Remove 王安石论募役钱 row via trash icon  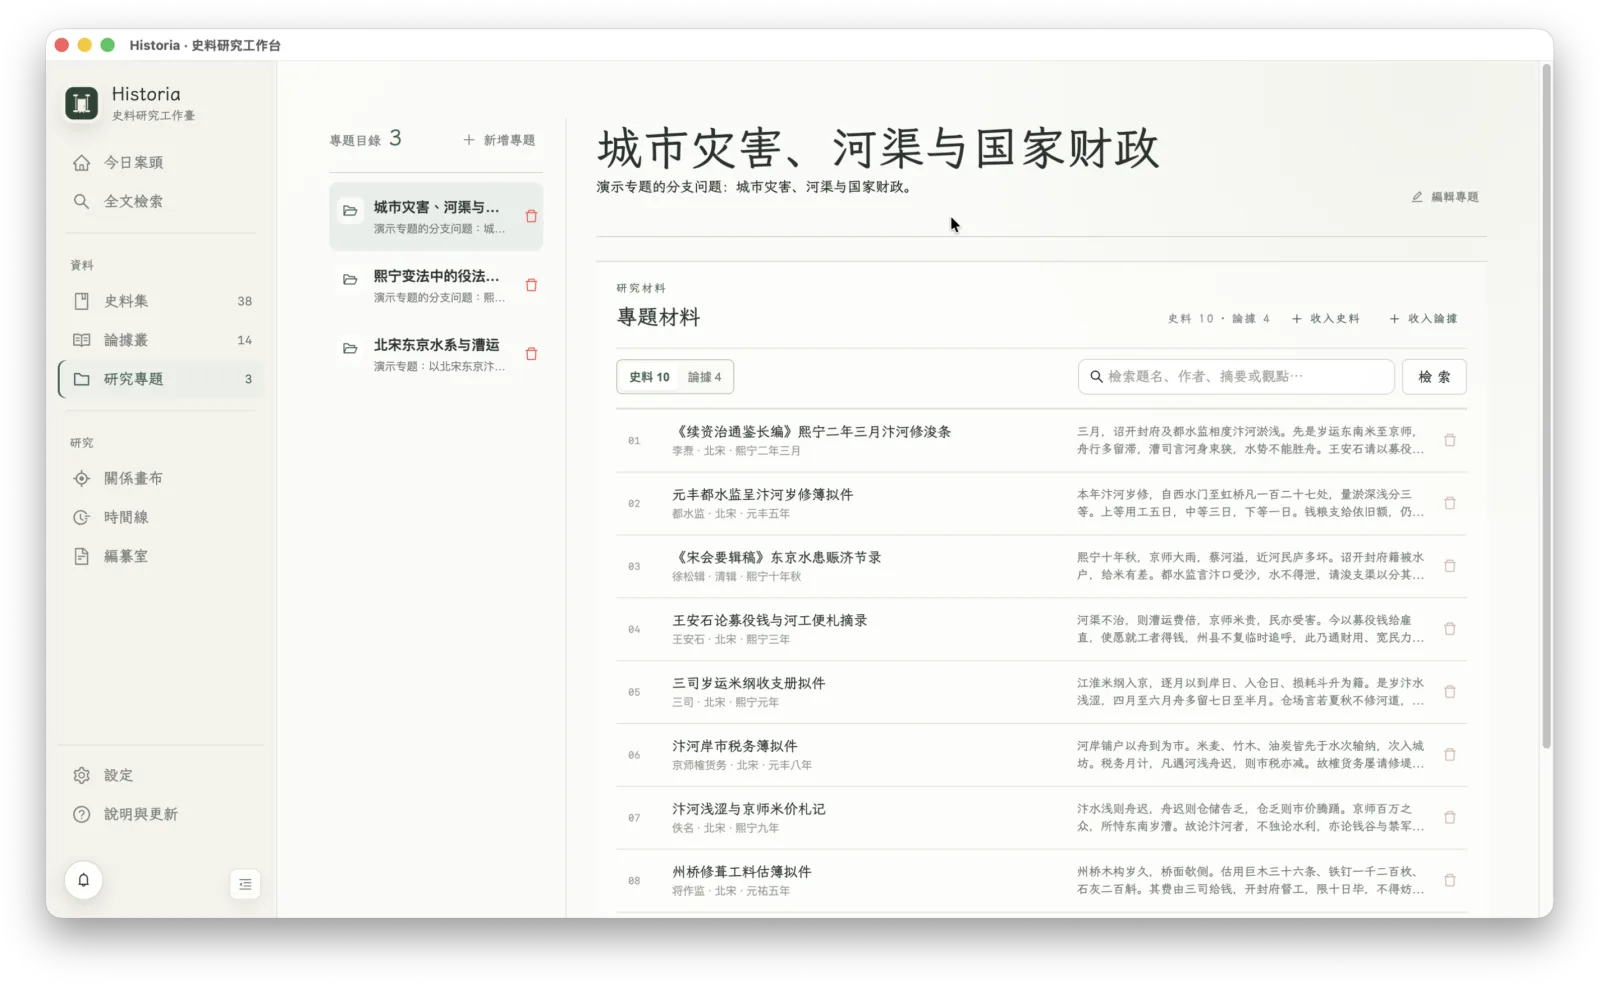click(x=1450, y=629)
